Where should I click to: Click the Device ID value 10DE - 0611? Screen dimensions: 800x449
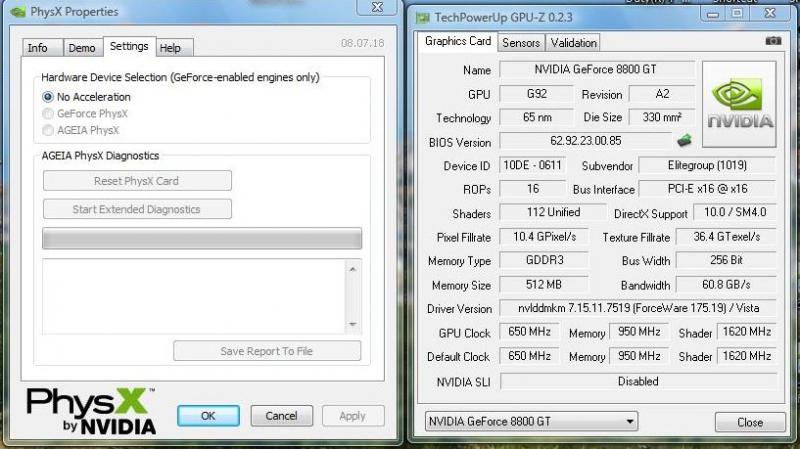(x=532, y=165)
